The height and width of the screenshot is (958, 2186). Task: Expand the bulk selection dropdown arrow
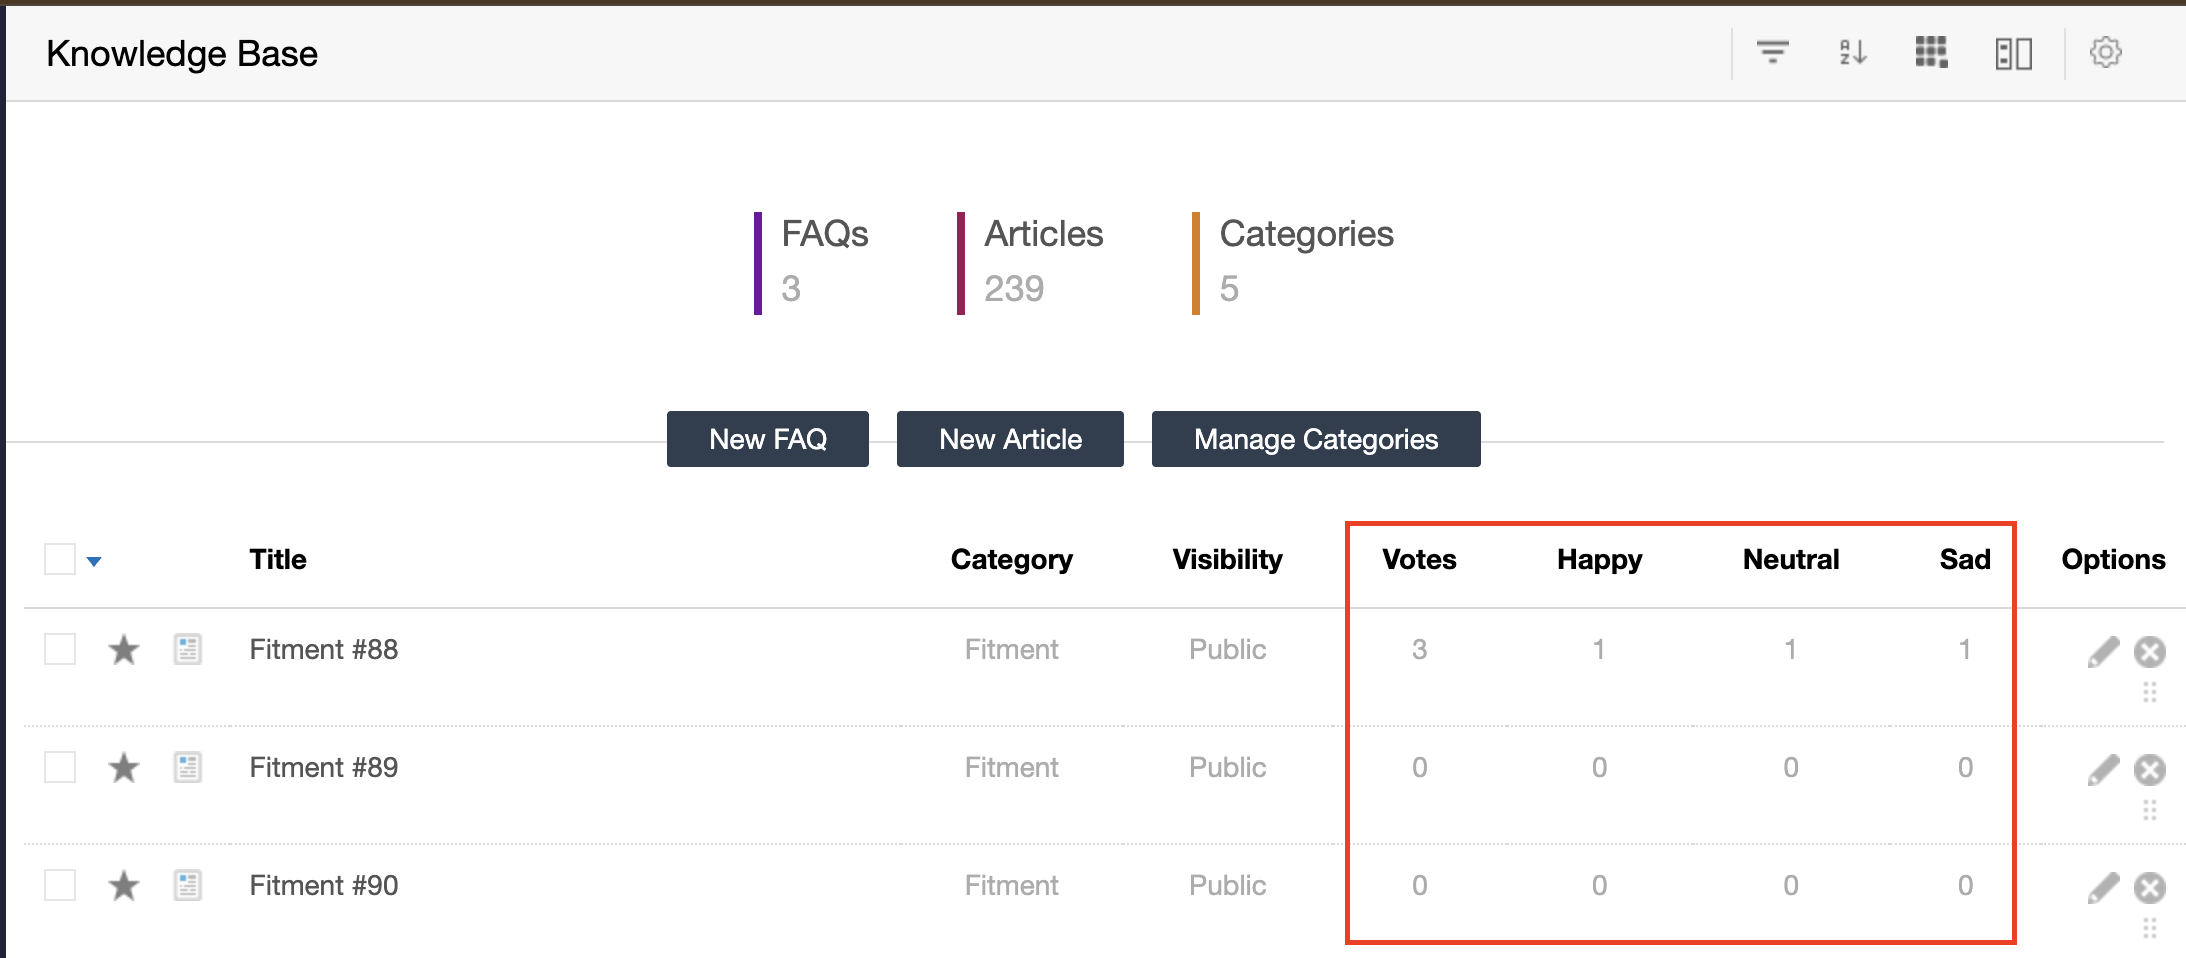[x=94, y=561]
